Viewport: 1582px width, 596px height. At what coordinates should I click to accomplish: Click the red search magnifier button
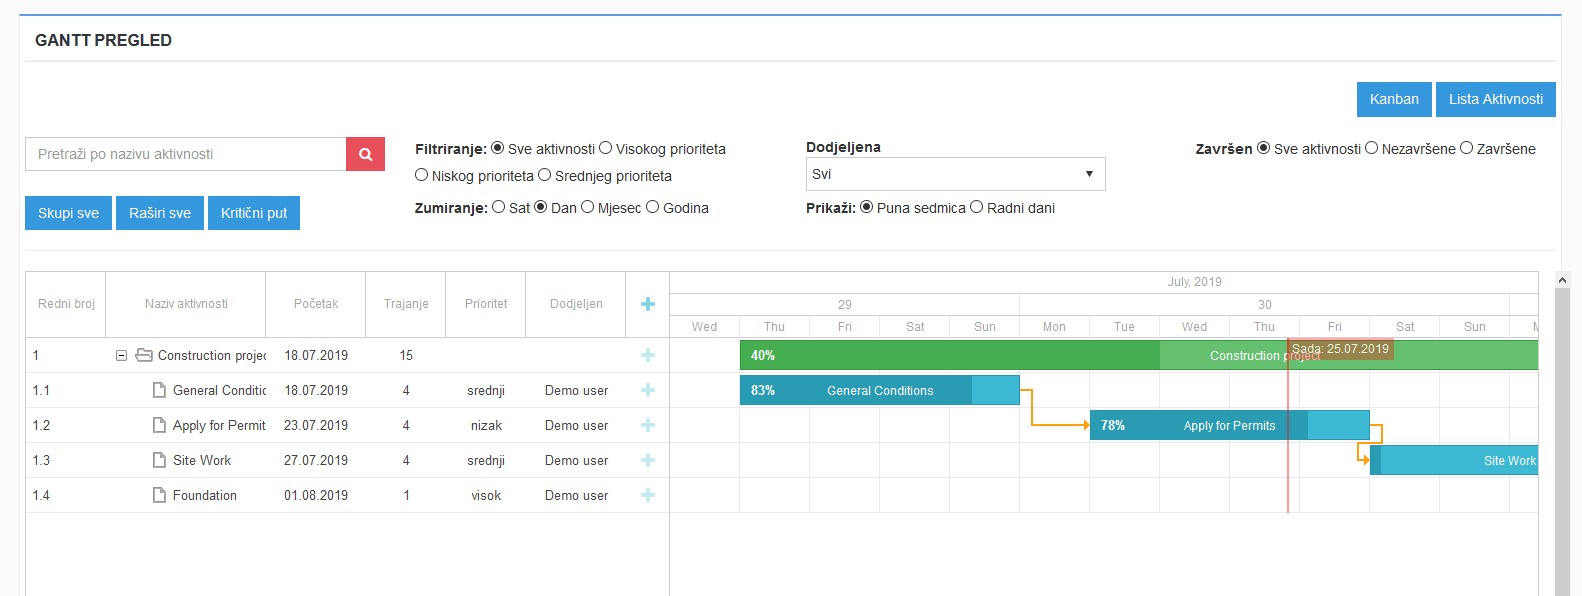[365, 154]
